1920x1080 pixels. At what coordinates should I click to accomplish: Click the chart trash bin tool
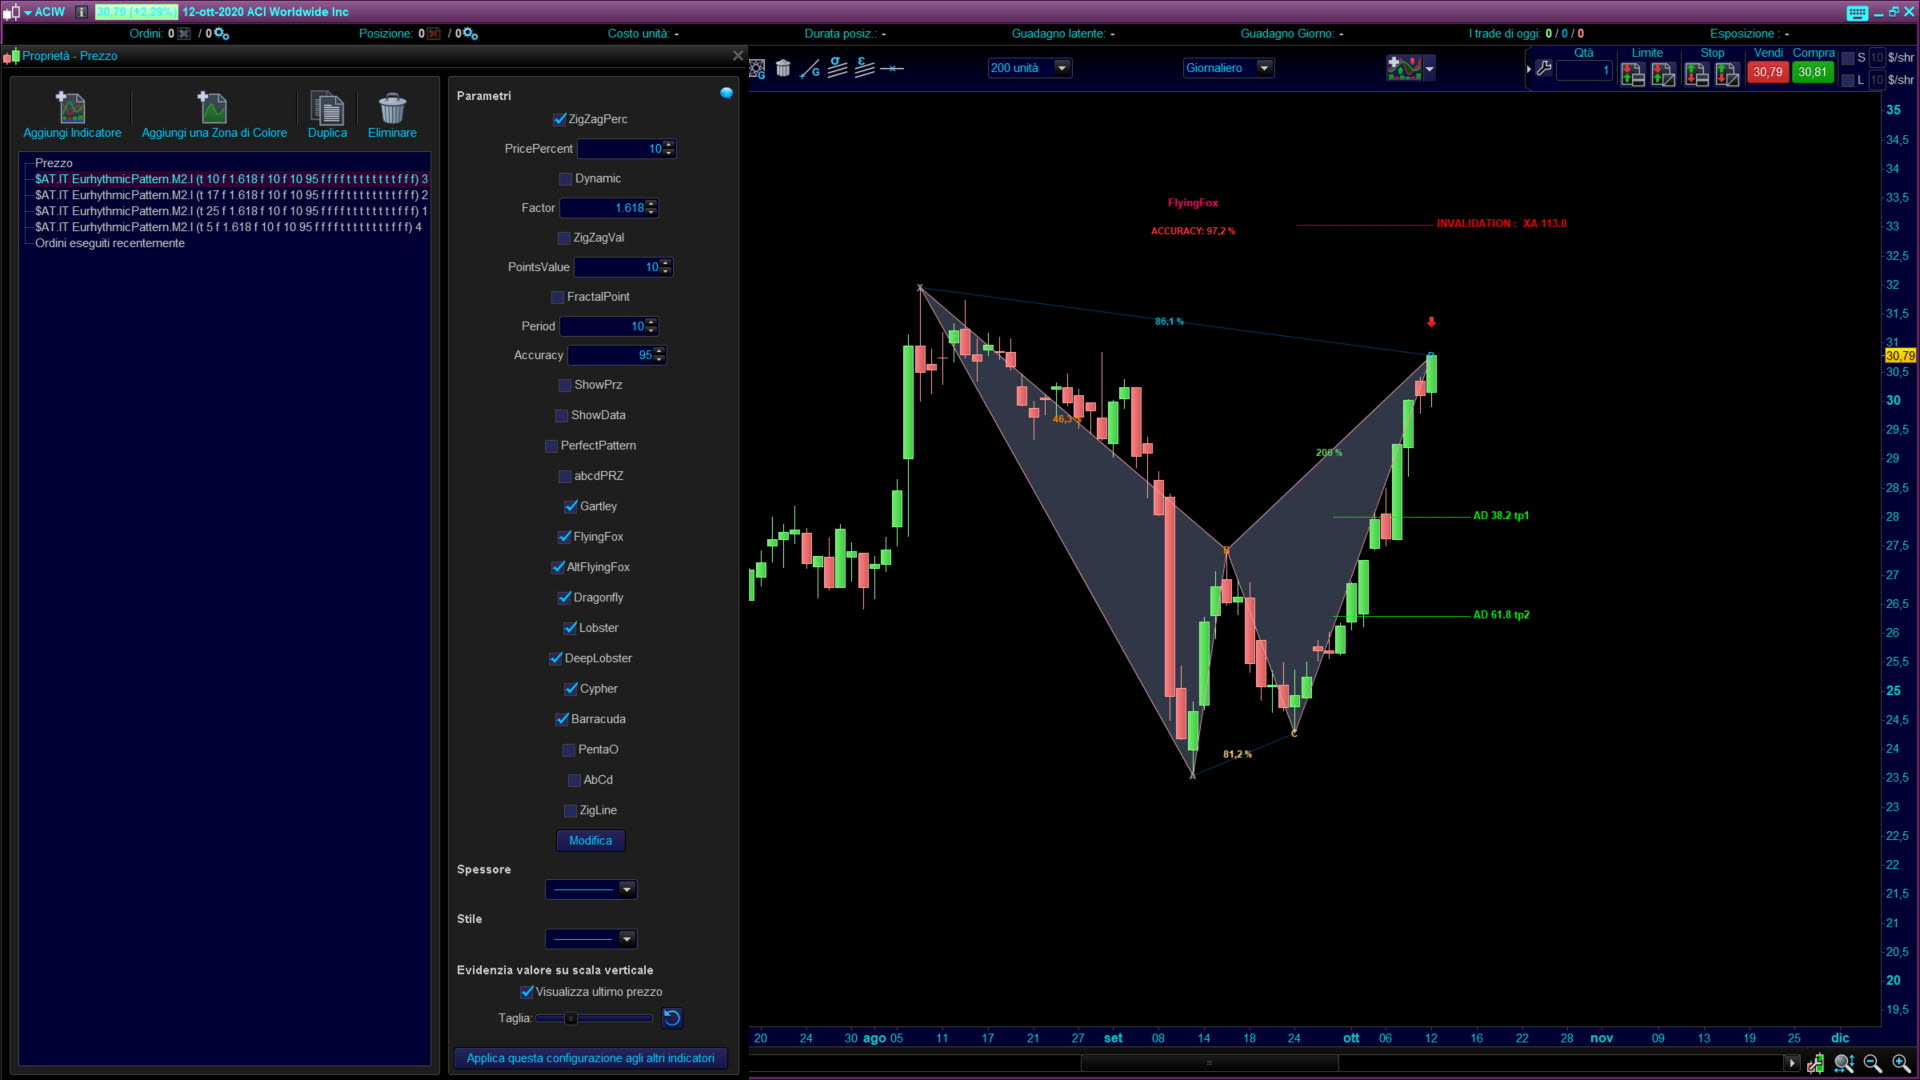[783, 68]
